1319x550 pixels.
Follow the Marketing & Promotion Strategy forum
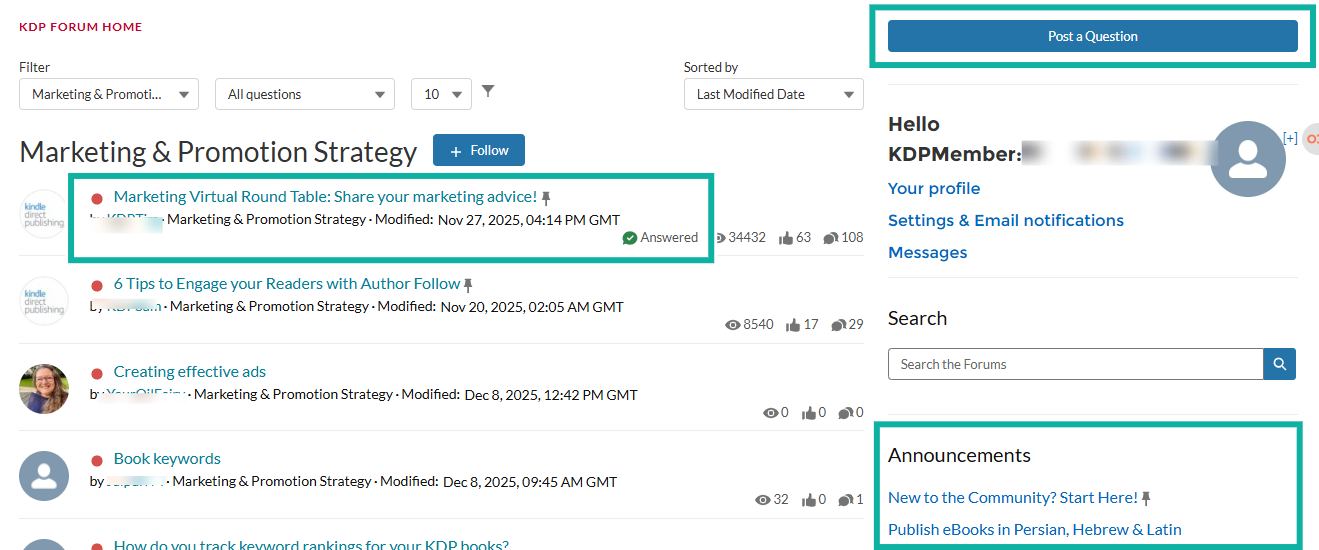click(x=479, y=150)
